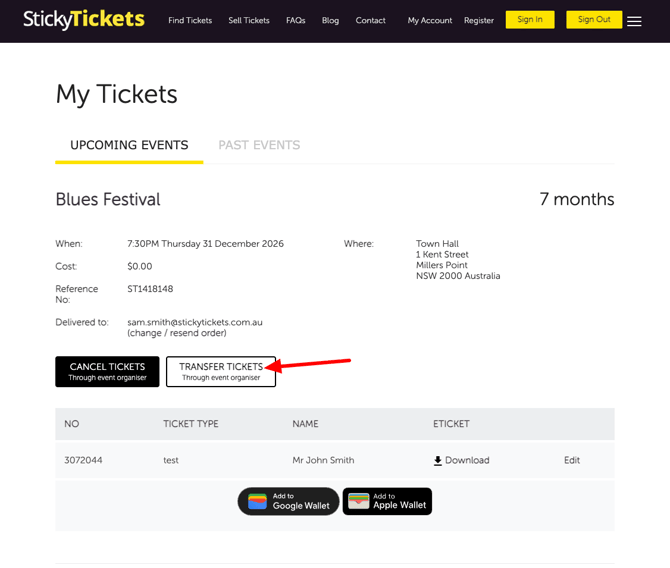Add ticket to Apple Wallet

[387, 501]
